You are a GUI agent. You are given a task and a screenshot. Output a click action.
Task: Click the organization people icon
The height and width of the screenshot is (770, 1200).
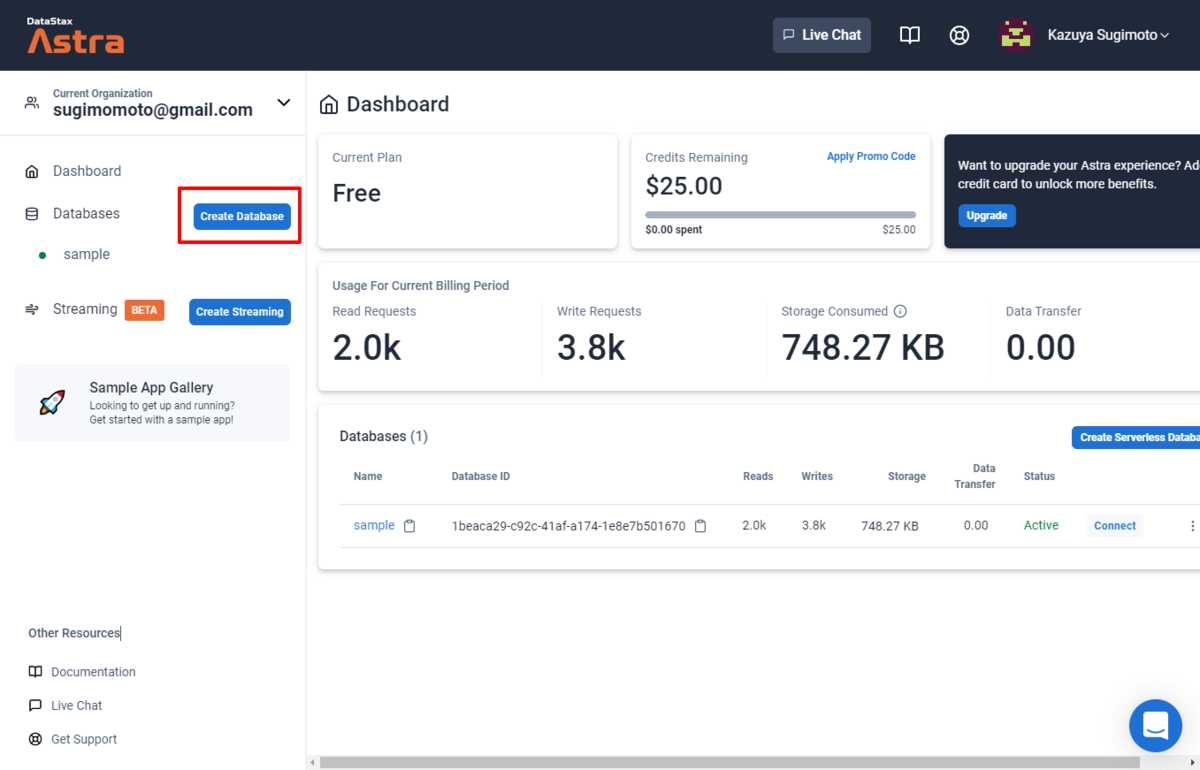(33, 102)
